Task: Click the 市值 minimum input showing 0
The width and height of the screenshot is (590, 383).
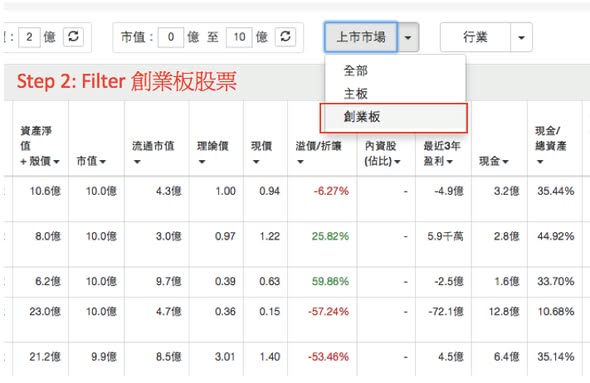Action: (171, 37)
